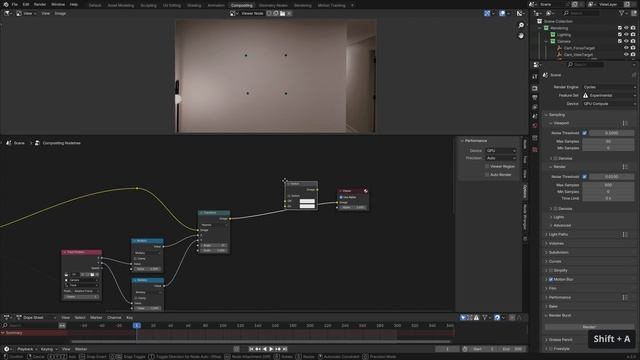Open the File menu
The width and height of the screenshot is (640, 360).
15,4
